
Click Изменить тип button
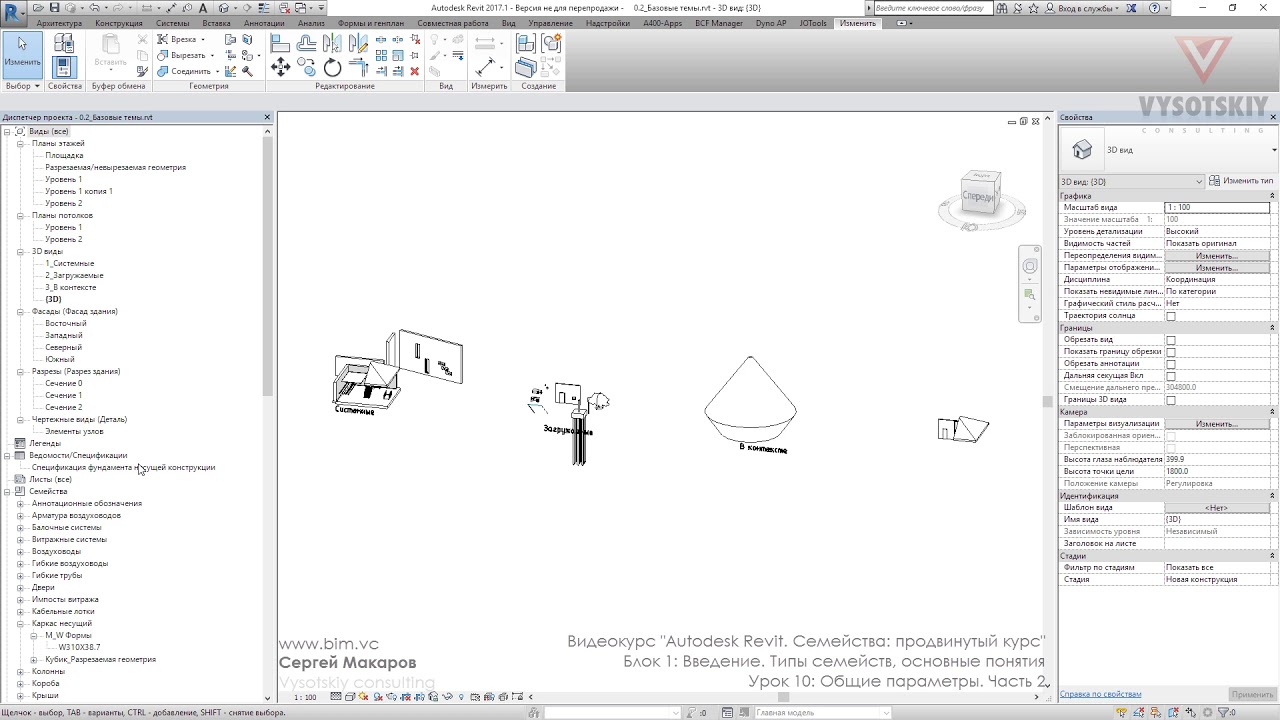tap(1242, 181)
